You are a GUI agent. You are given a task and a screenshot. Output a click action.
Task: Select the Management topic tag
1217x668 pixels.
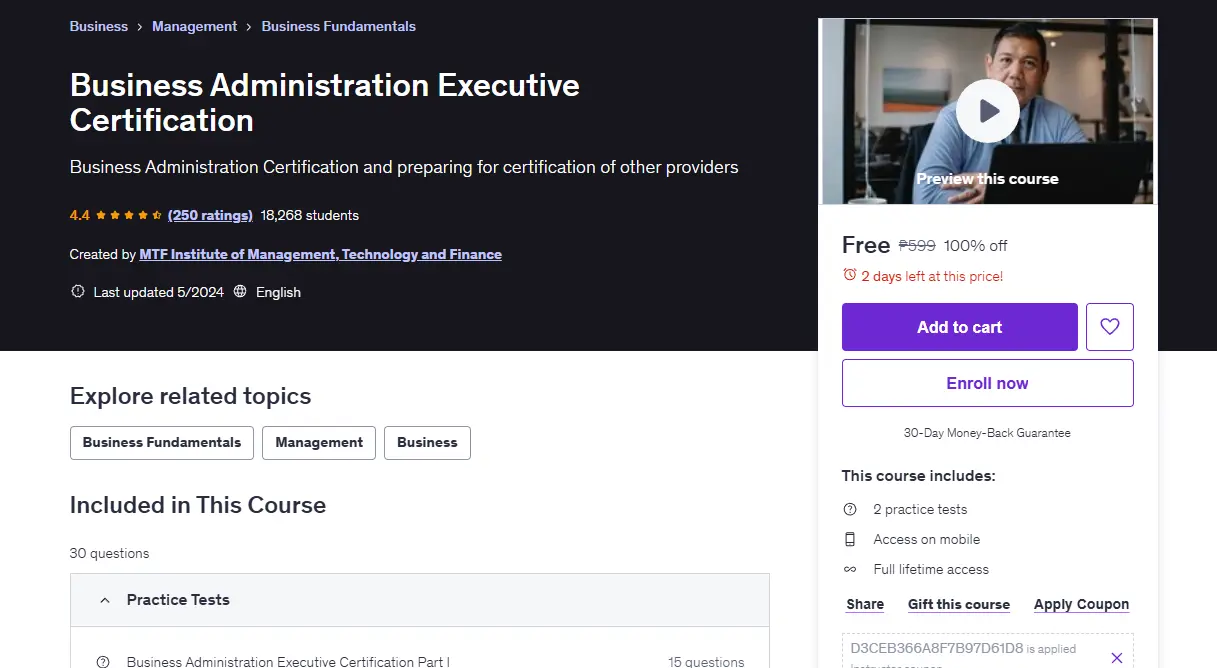pyautogui.click(x=319, y=443)
